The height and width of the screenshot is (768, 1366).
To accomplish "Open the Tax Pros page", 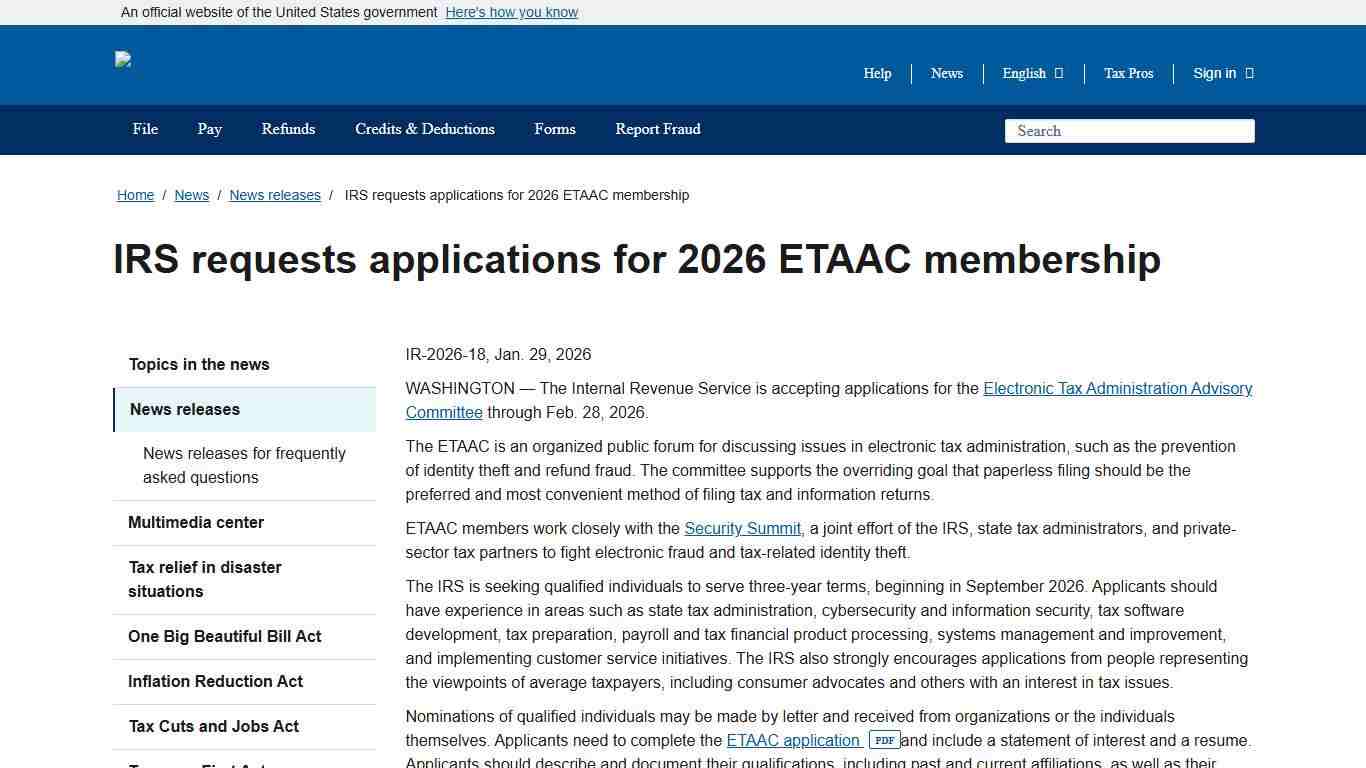I will coord(1128,73).
